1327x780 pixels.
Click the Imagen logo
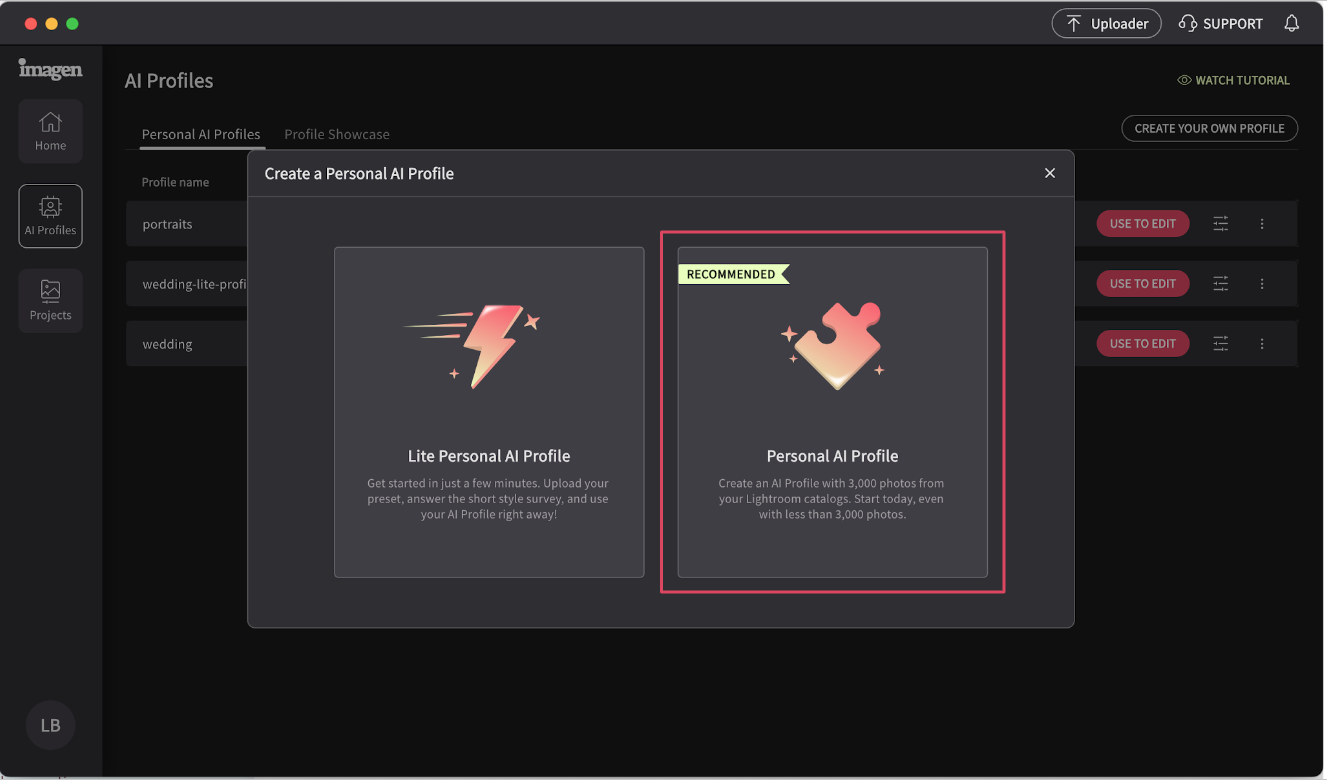(50, 68)
